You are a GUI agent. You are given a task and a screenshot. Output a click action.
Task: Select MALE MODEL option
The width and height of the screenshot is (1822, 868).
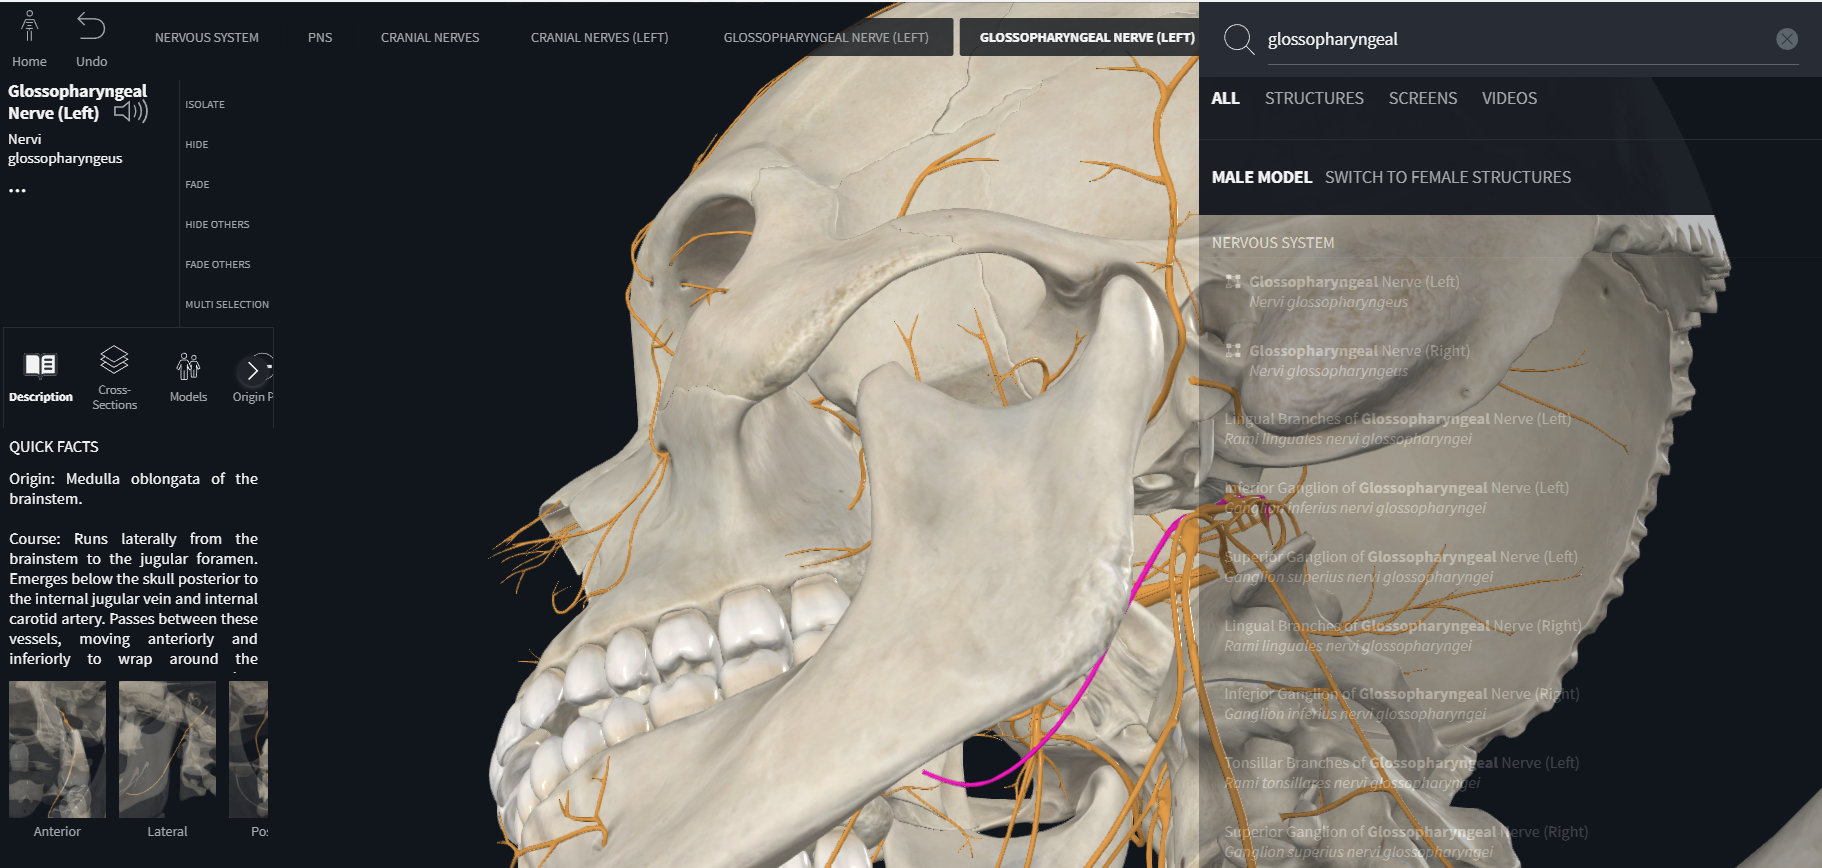click(1261, 177)
